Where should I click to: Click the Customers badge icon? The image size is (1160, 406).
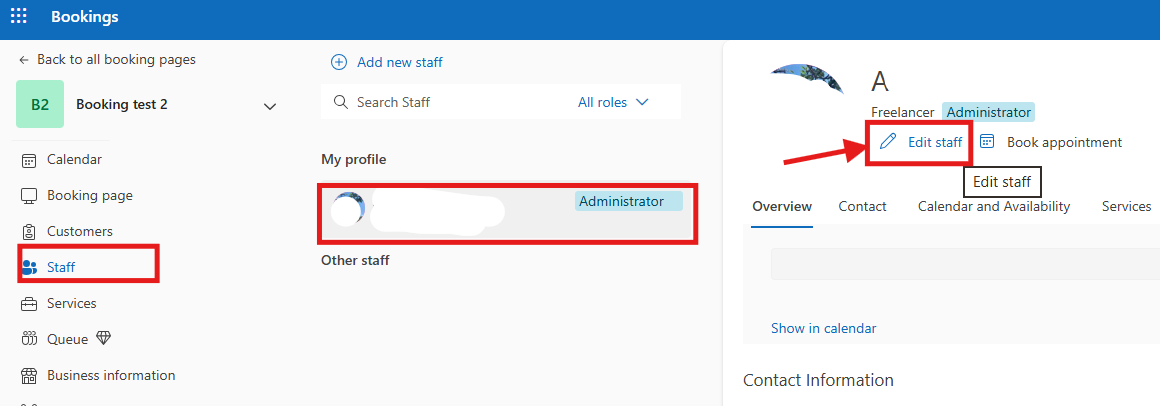[x=29, y=232]
